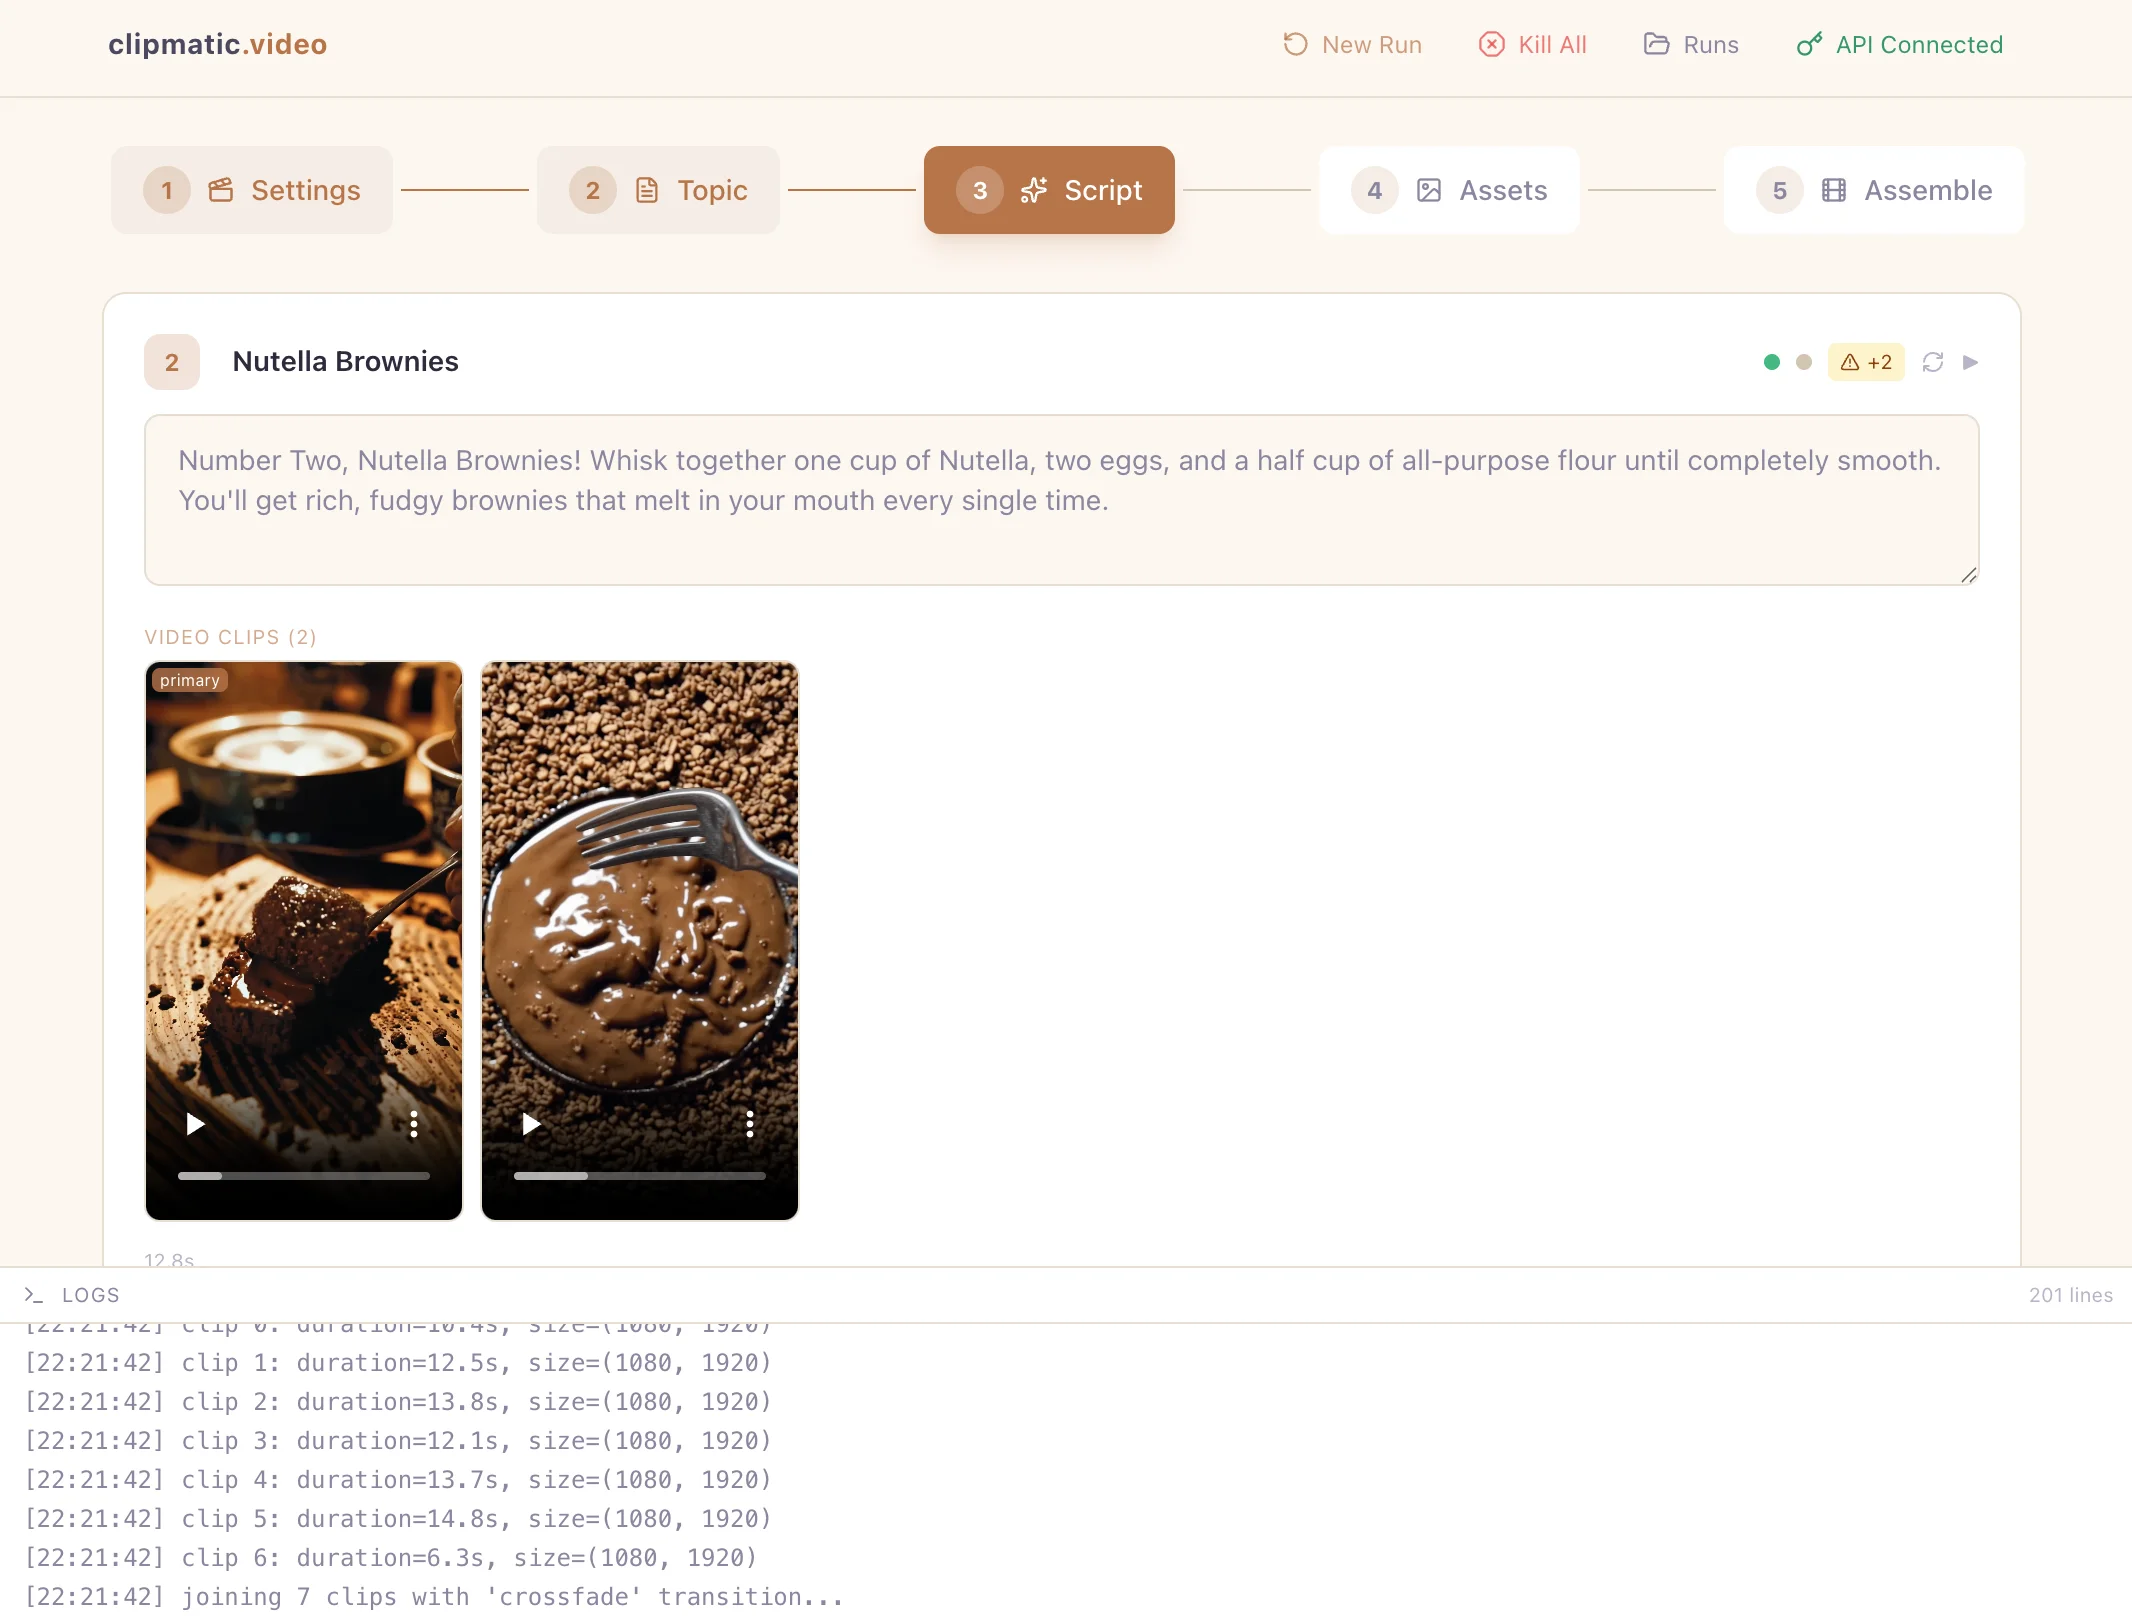Open the Runs folder
Screen dimensions: 2132x1624
1691,45
